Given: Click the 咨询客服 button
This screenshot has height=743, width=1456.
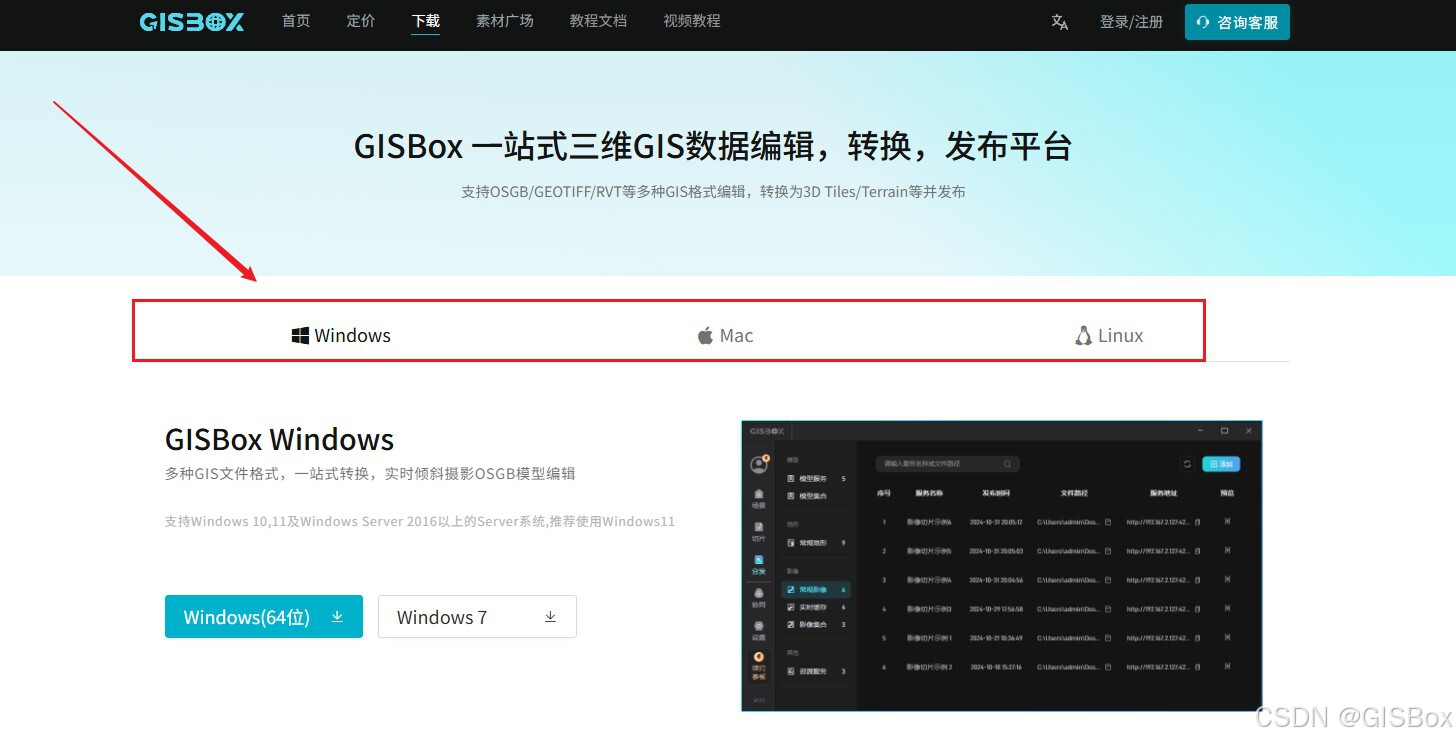Looking at the screenshot, I should pos(1237,22).
